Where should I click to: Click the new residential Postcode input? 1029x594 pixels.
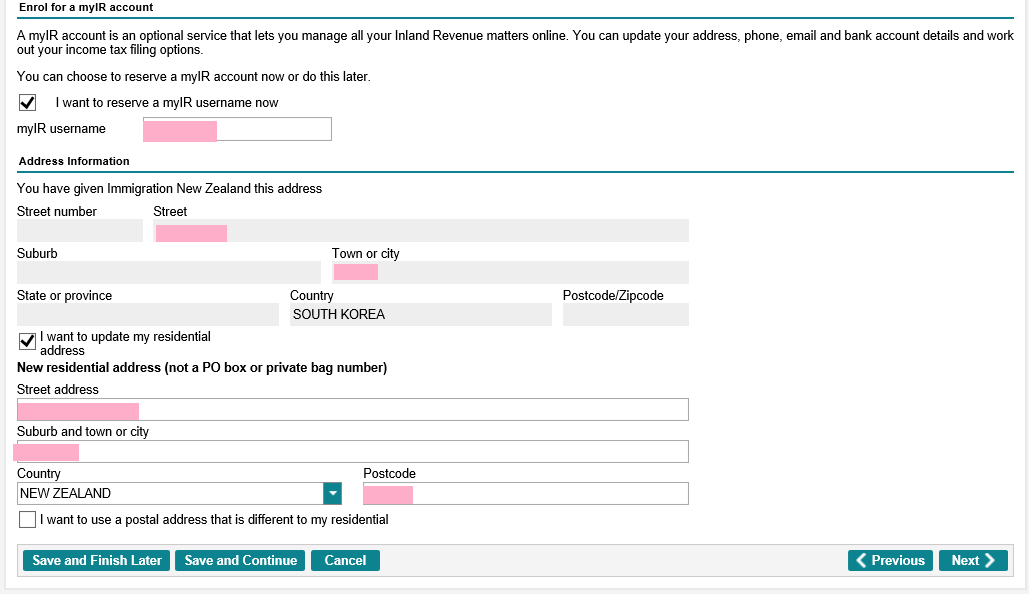coord(525,493)
